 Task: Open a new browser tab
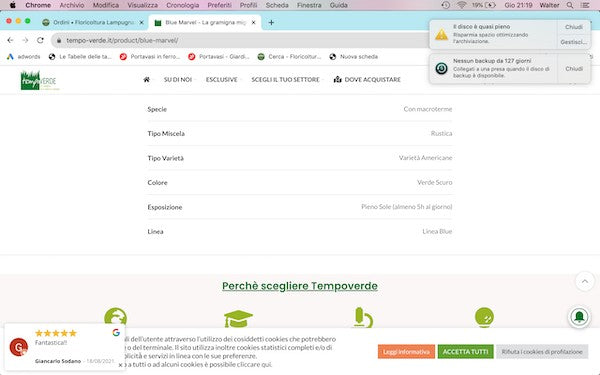(271, 23)
